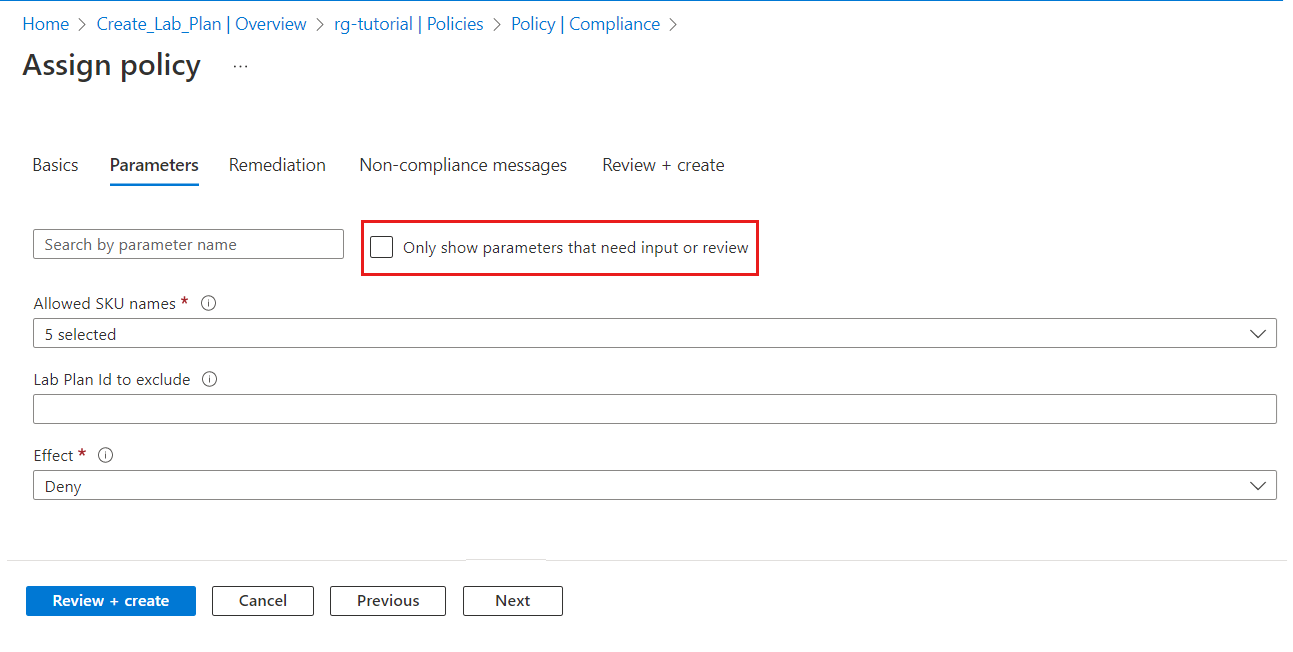1293x652 pixels.
Task: Switch to the Basics tab
Action: pyautogui.click(x=55, y=165)
